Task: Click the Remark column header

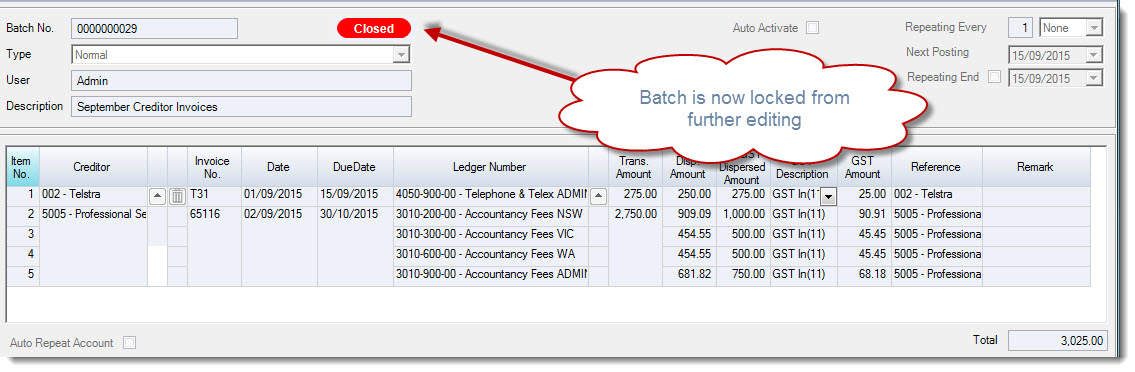Action: coord(1035,167)
